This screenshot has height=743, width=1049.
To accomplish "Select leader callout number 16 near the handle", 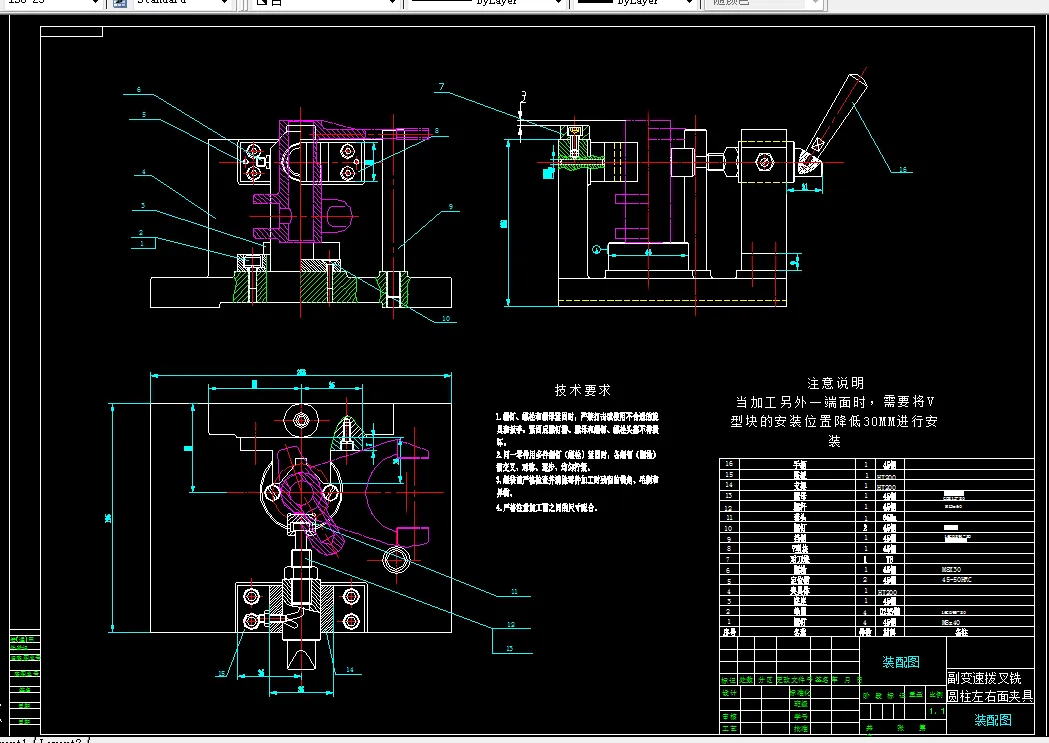I will tap(902, 170).
